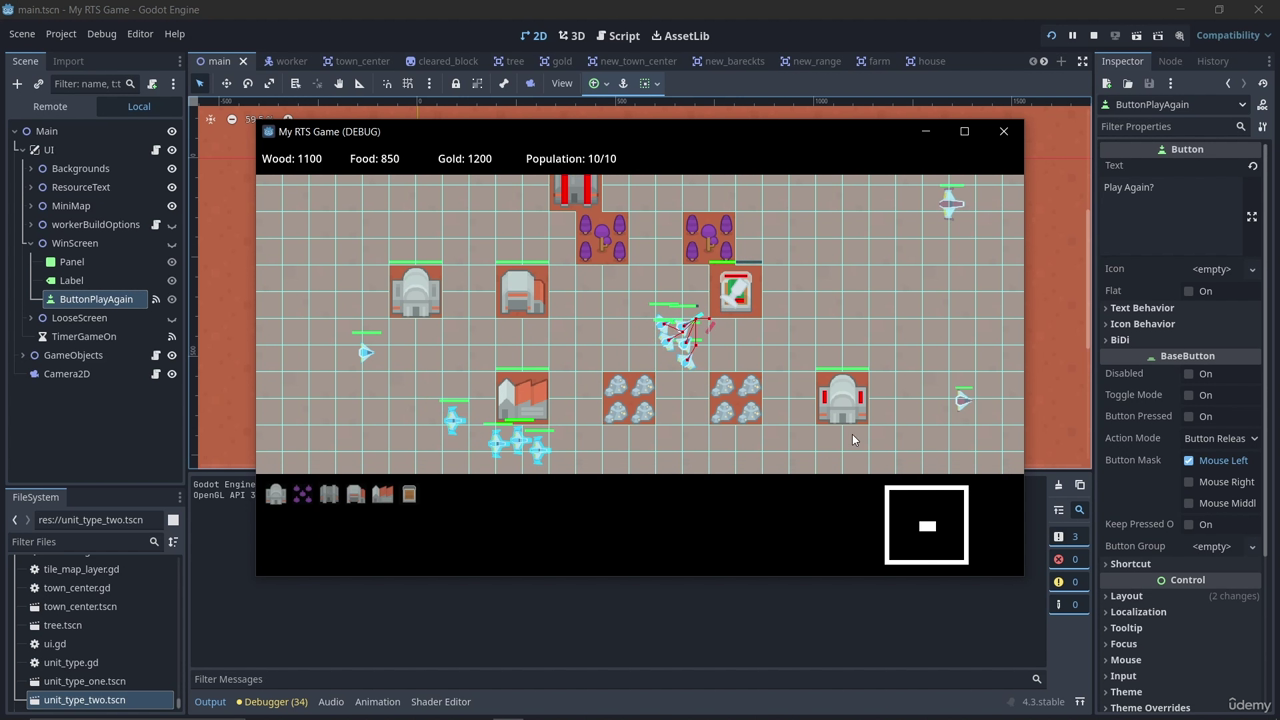This screenshot has width=1280, height=720.
Task: Pause the running project
Action: [1072, 36]
